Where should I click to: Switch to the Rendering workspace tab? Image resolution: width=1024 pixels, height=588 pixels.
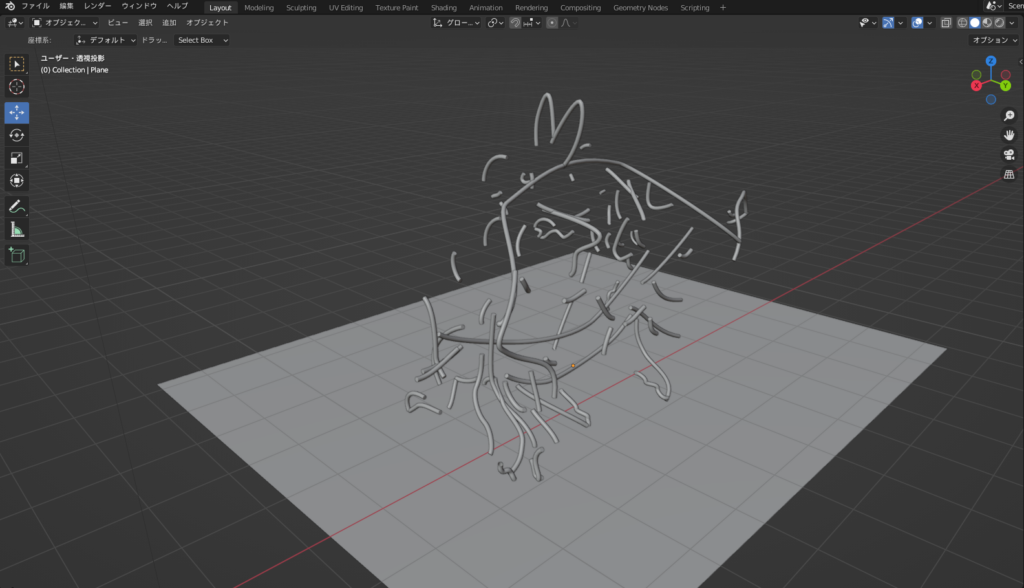(531, 8)
